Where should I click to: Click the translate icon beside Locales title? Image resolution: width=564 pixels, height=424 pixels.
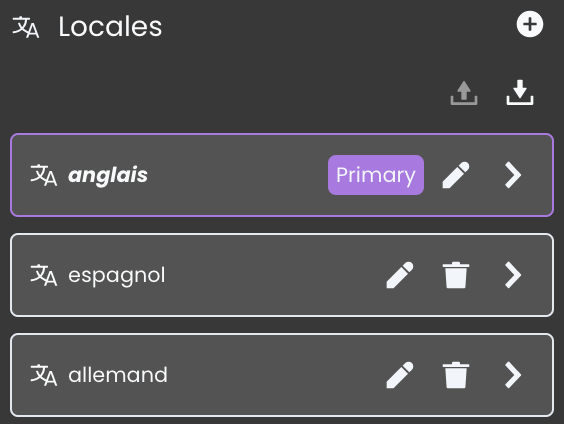[x=26, y=27]
